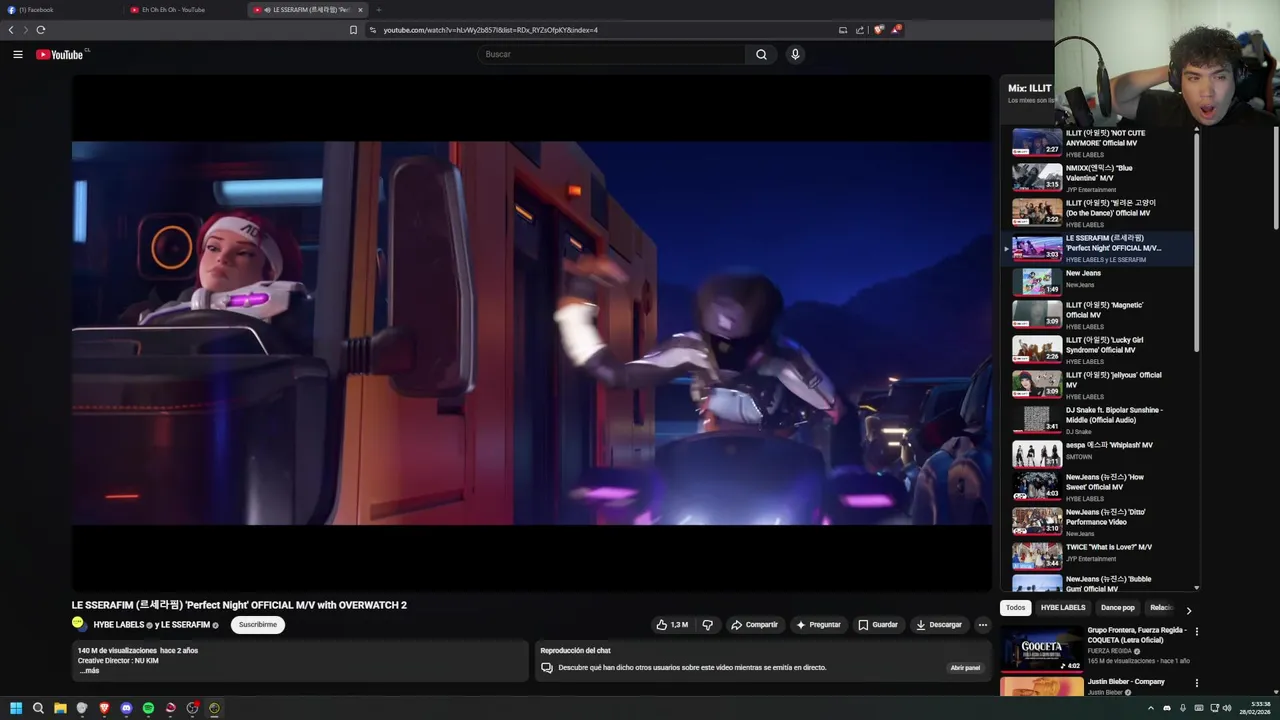Play ILLIT 'Magnetic' Official MV
The image size is (1280, 720).
[1098, 315]
